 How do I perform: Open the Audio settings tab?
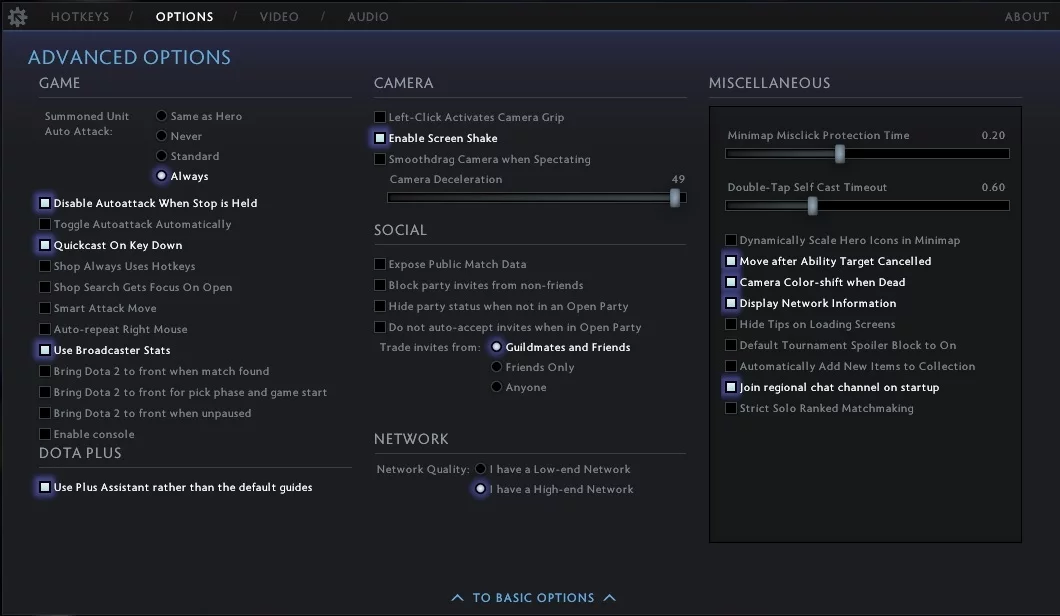pyautogui.click(x=368, y=17)
